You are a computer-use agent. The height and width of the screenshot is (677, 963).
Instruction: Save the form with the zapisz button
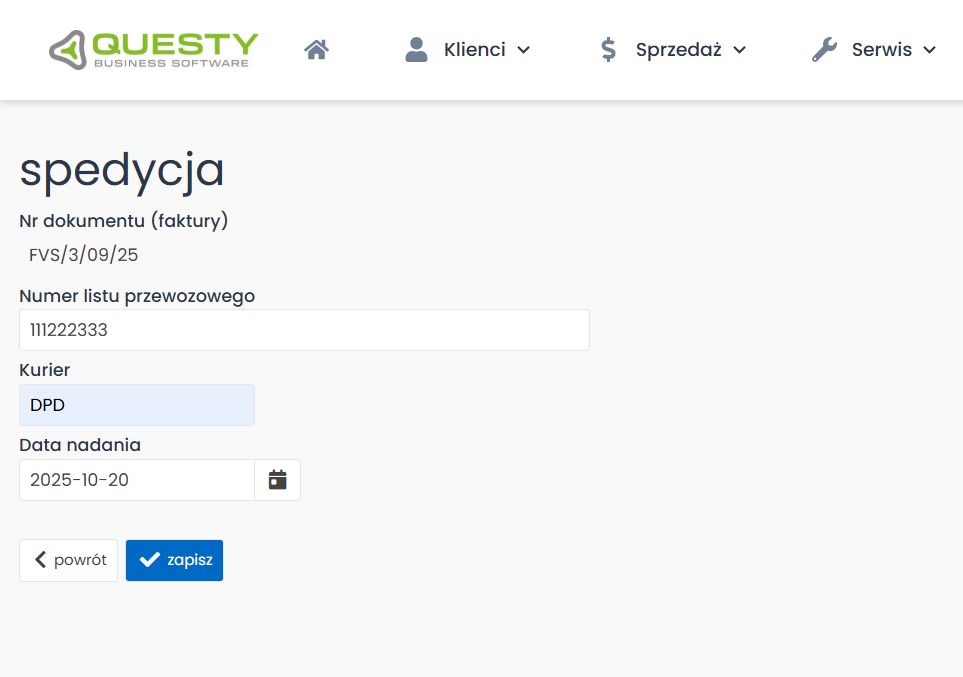(174, 560)
